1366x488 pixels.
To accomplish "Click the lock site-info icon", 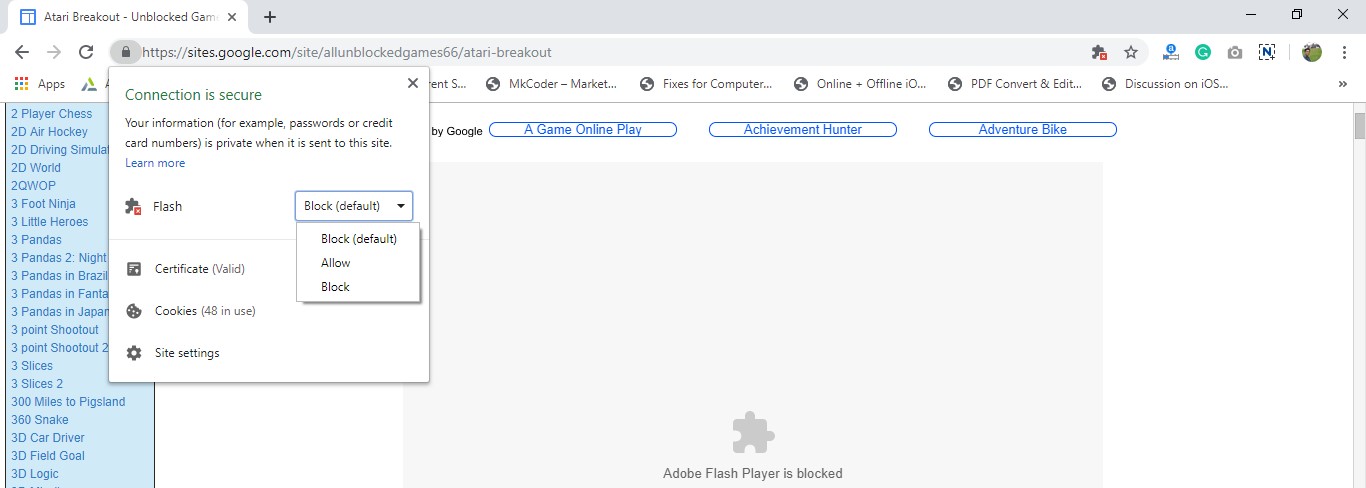I will click(125, 52).
